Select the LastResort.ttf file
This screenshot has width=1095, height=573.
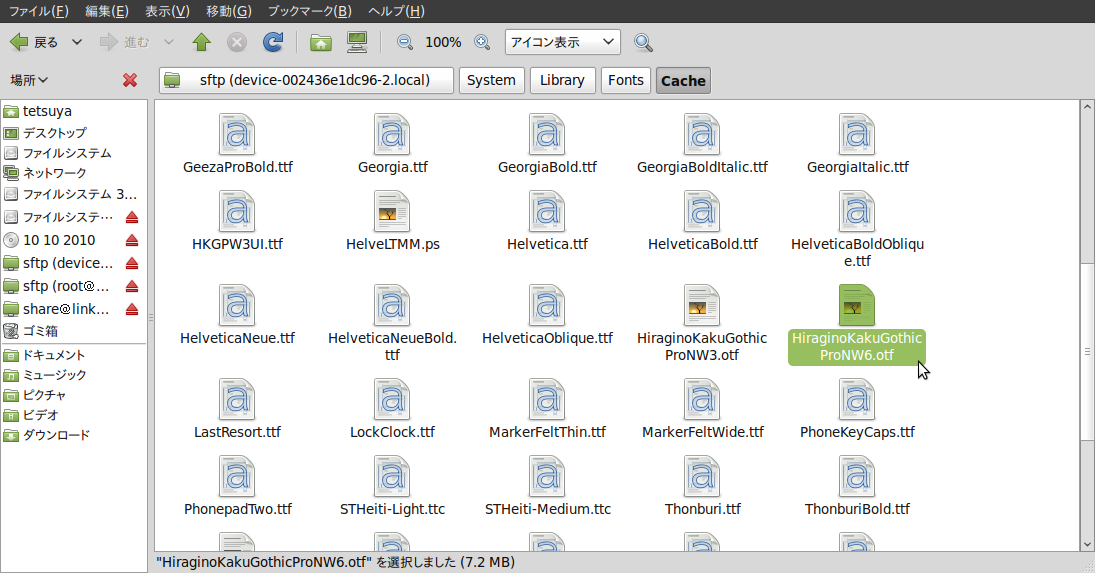(237, 409)
